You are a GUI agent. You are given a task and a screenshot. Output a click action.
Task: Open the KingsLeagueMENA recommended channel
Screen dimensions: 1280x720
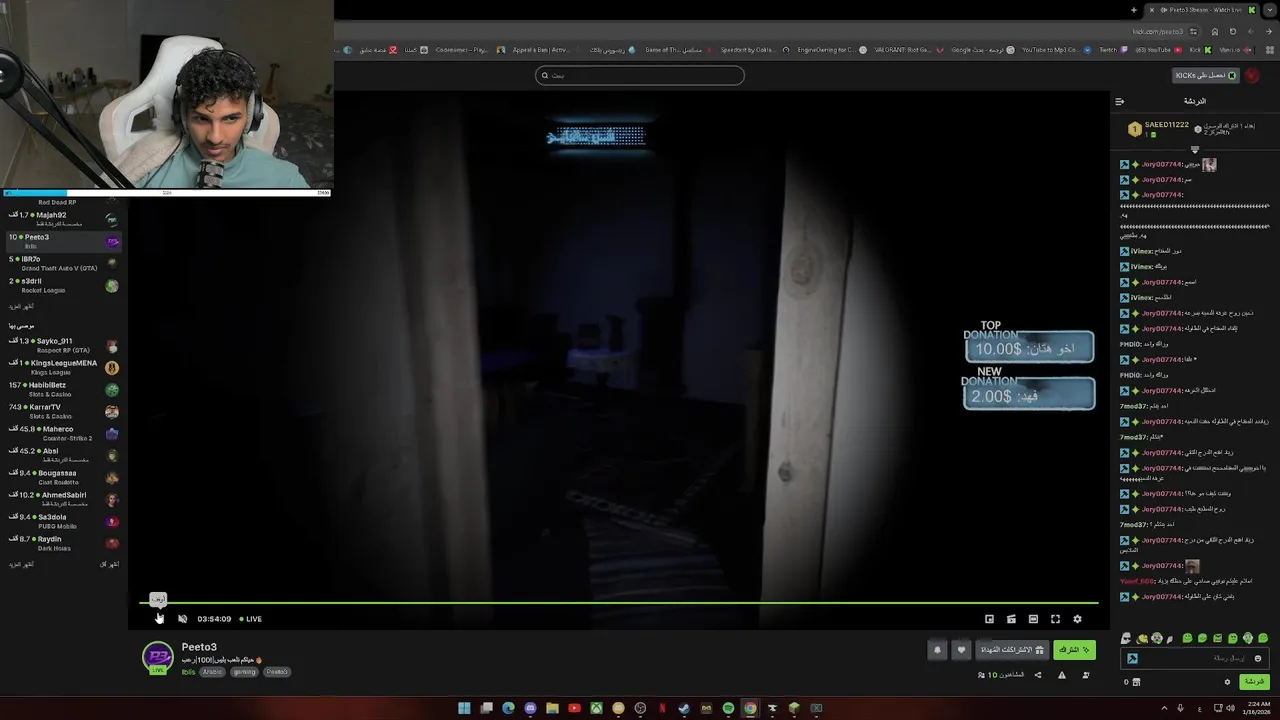(64, 367)
